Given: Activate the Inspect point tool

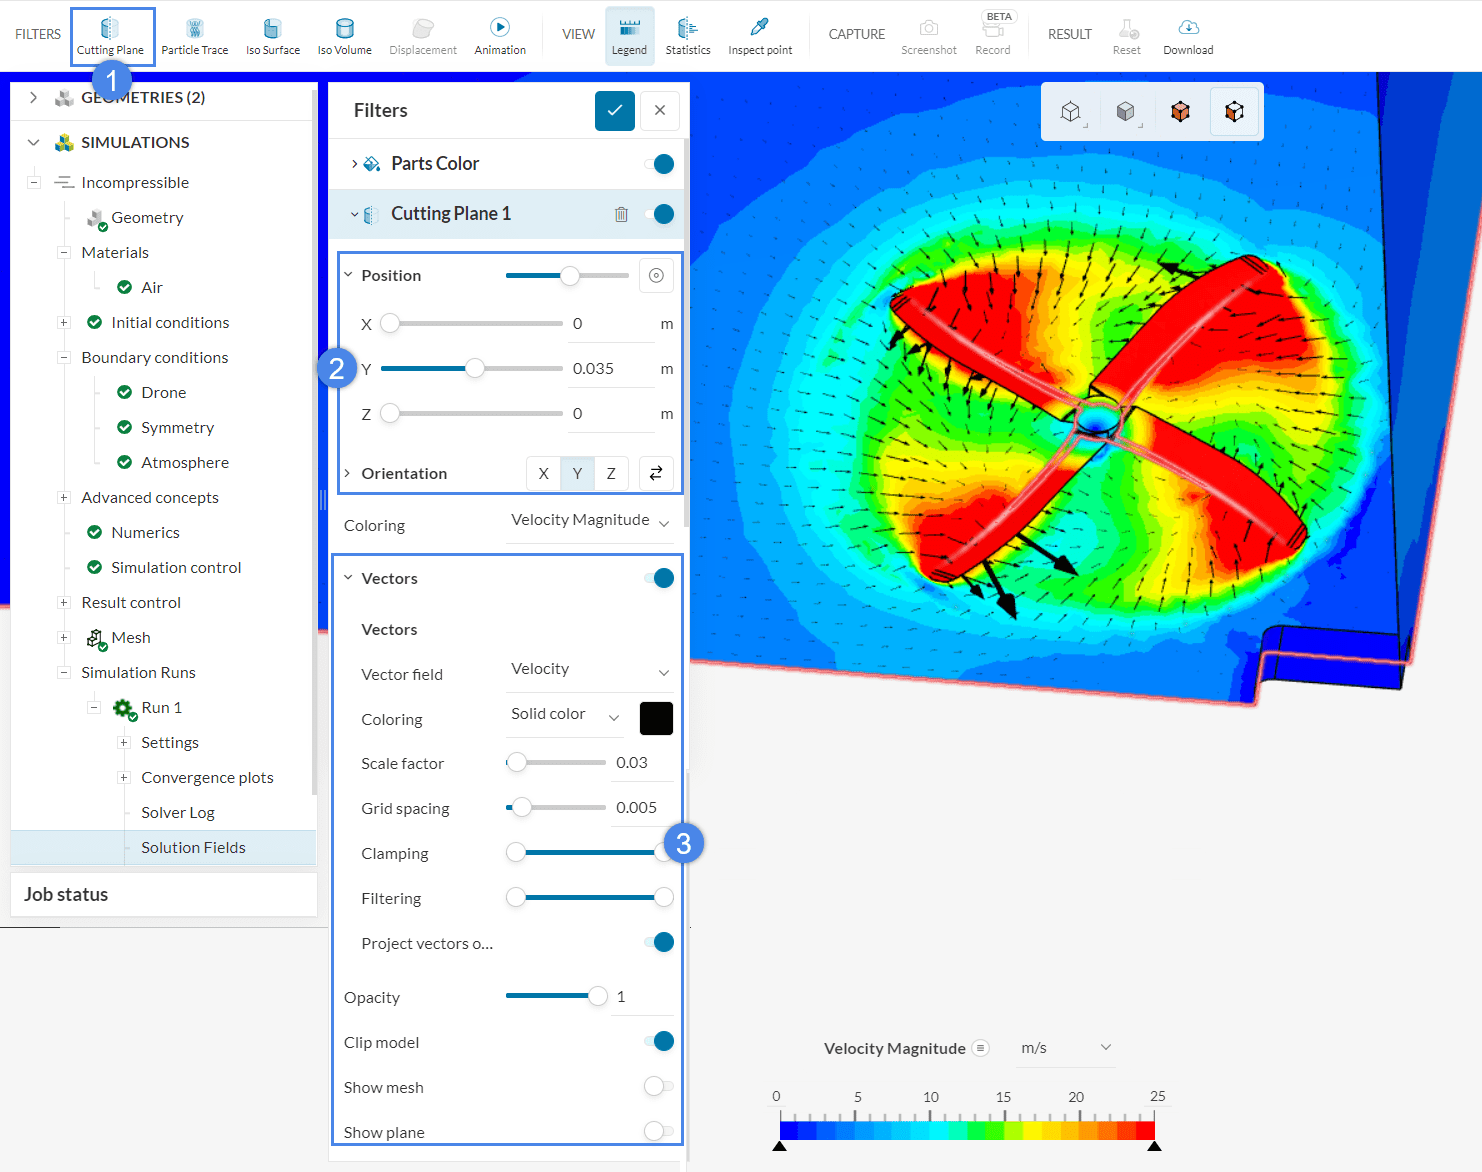Looking at the screenshot, I should [x=760, y=36].
